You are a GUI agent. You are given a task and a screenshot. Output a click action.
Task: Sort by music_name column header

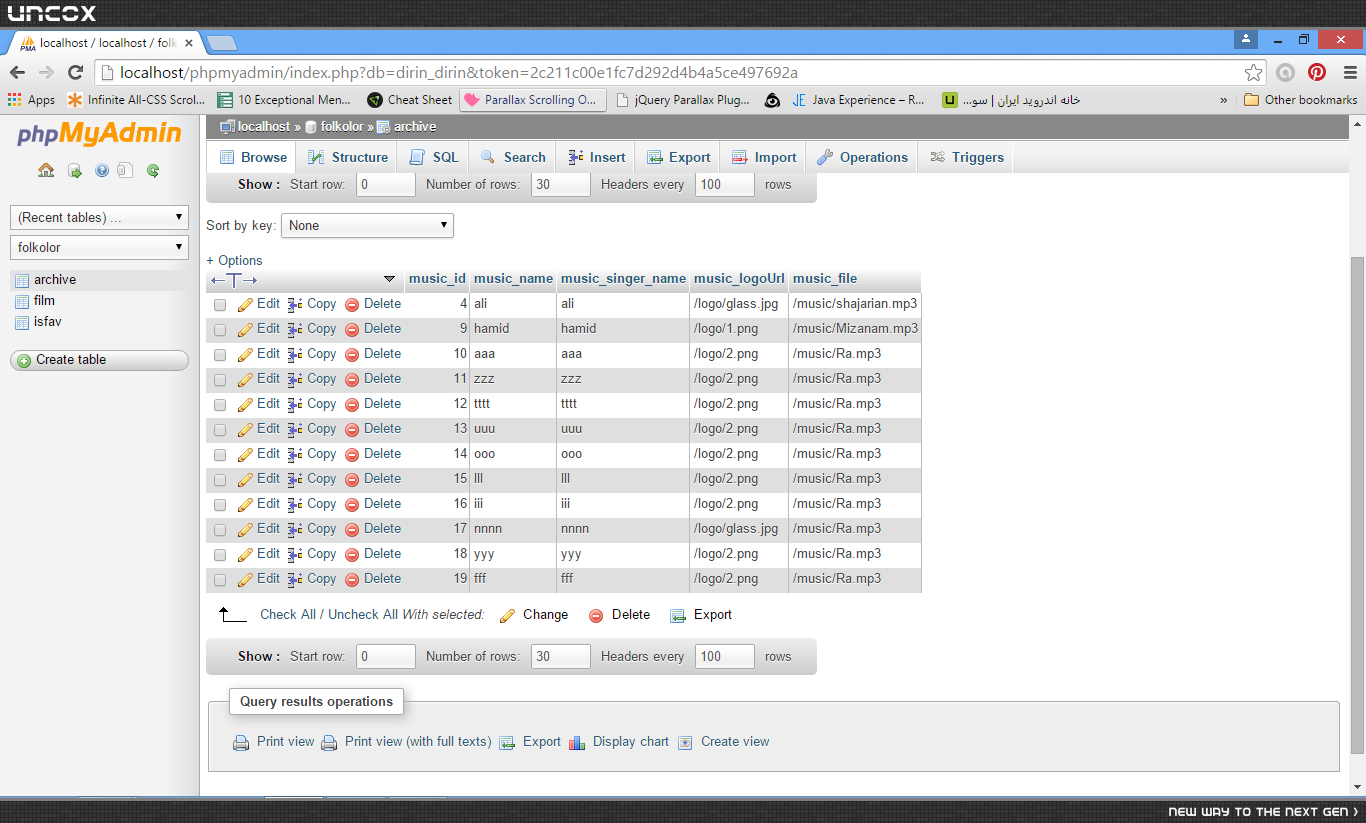pyautogui.click(x=513, y=279)
